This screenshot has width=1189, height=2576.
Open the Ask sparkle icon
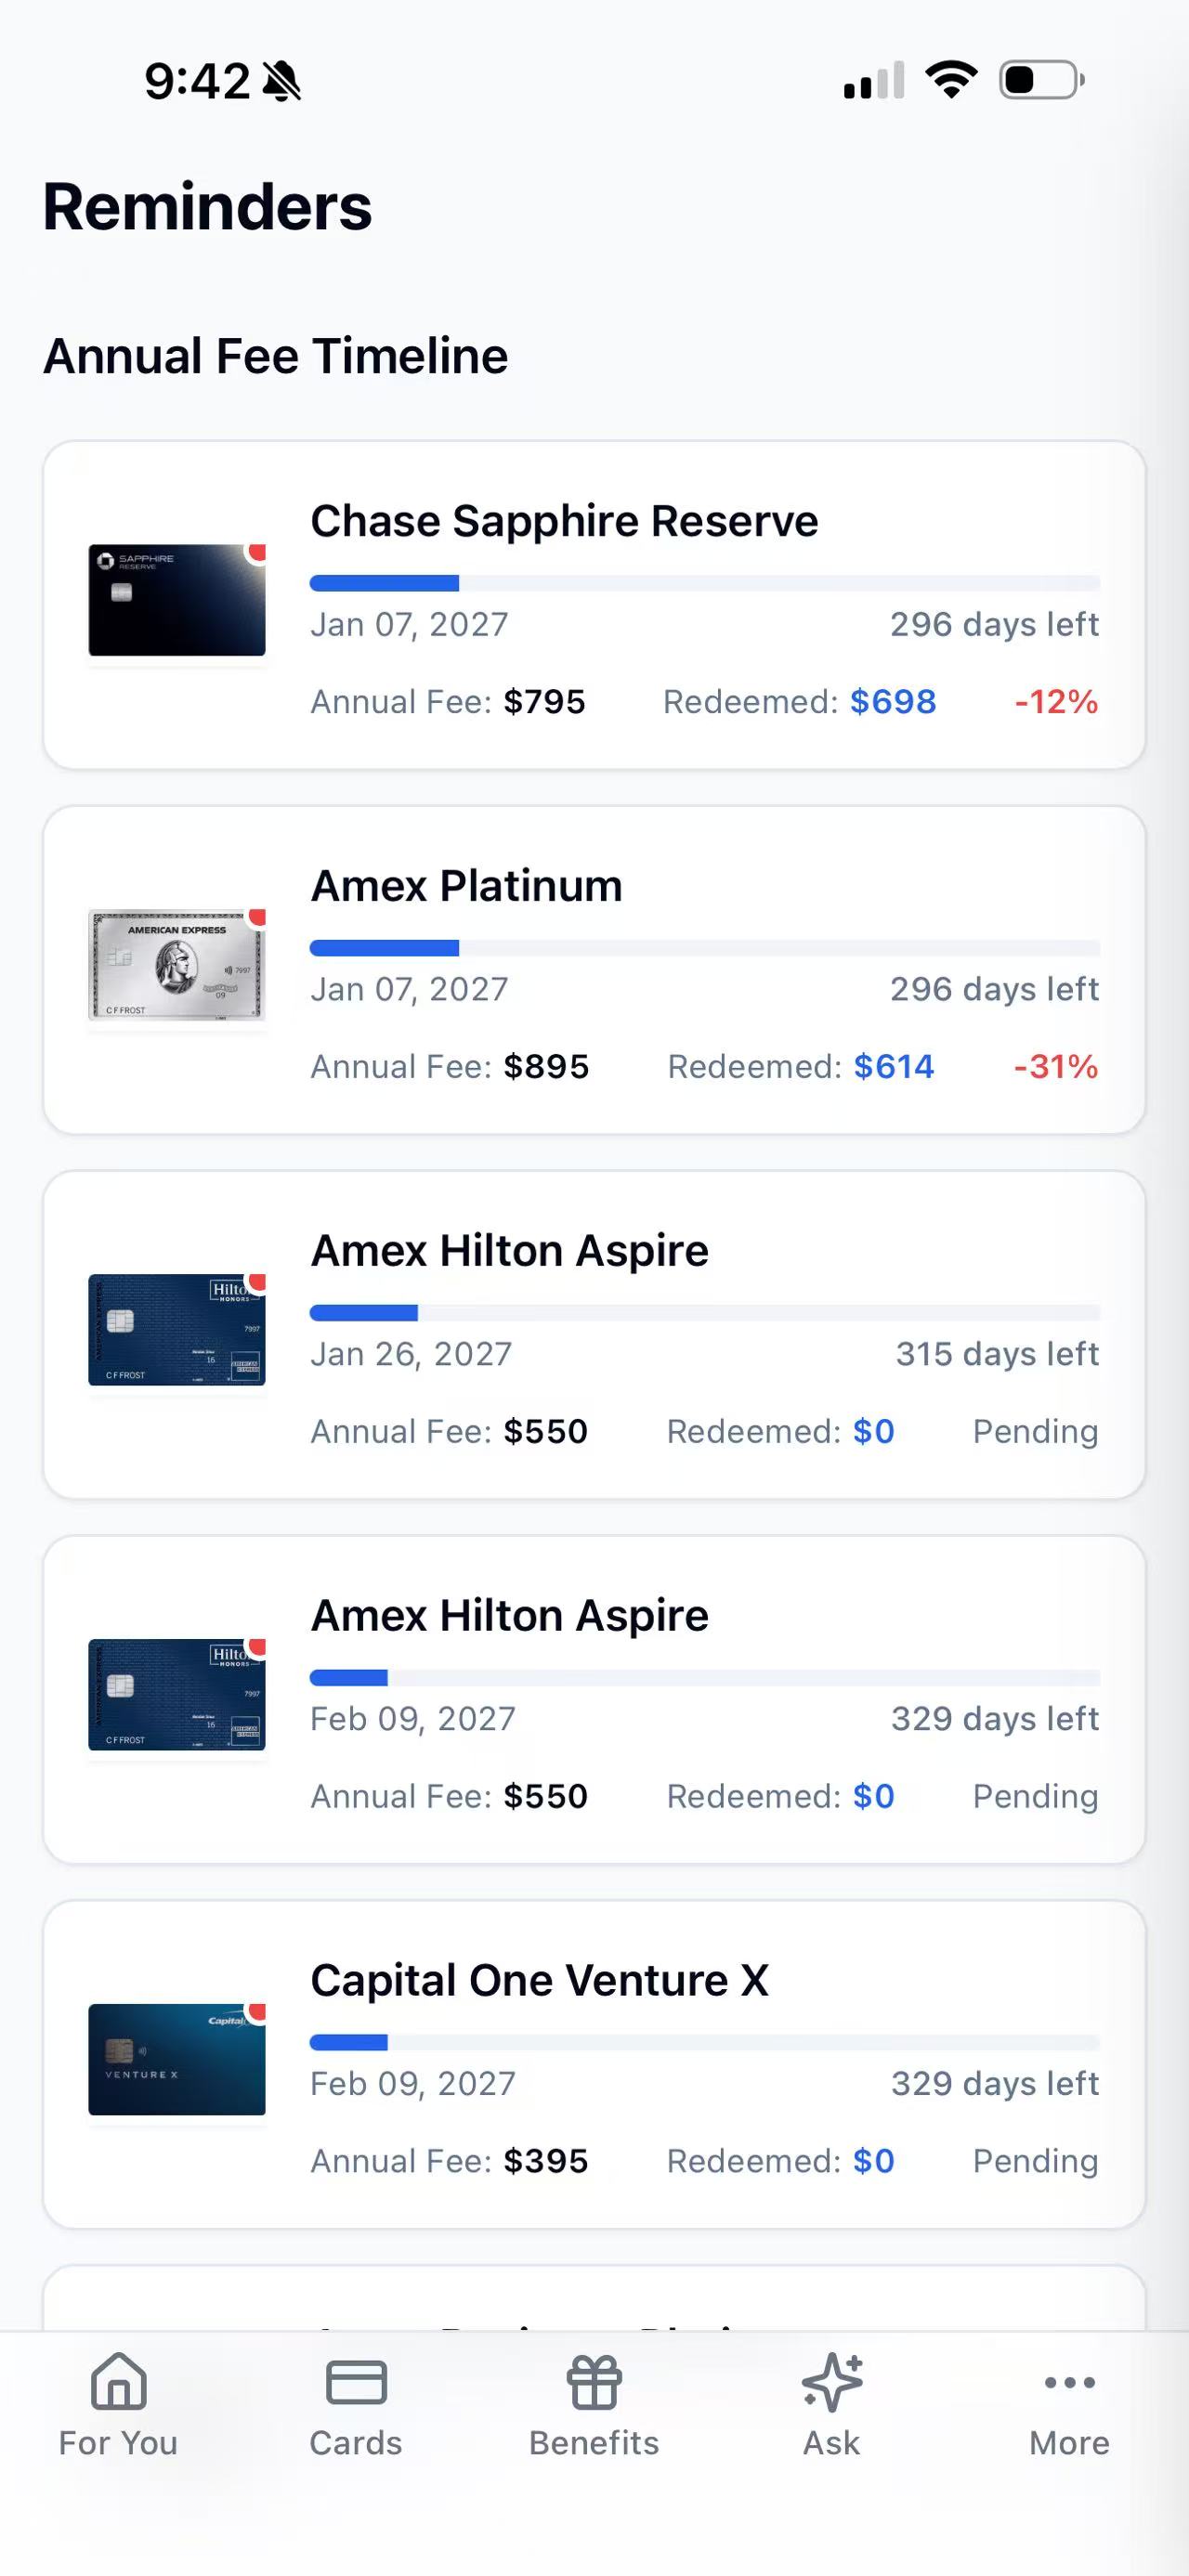831,2381
